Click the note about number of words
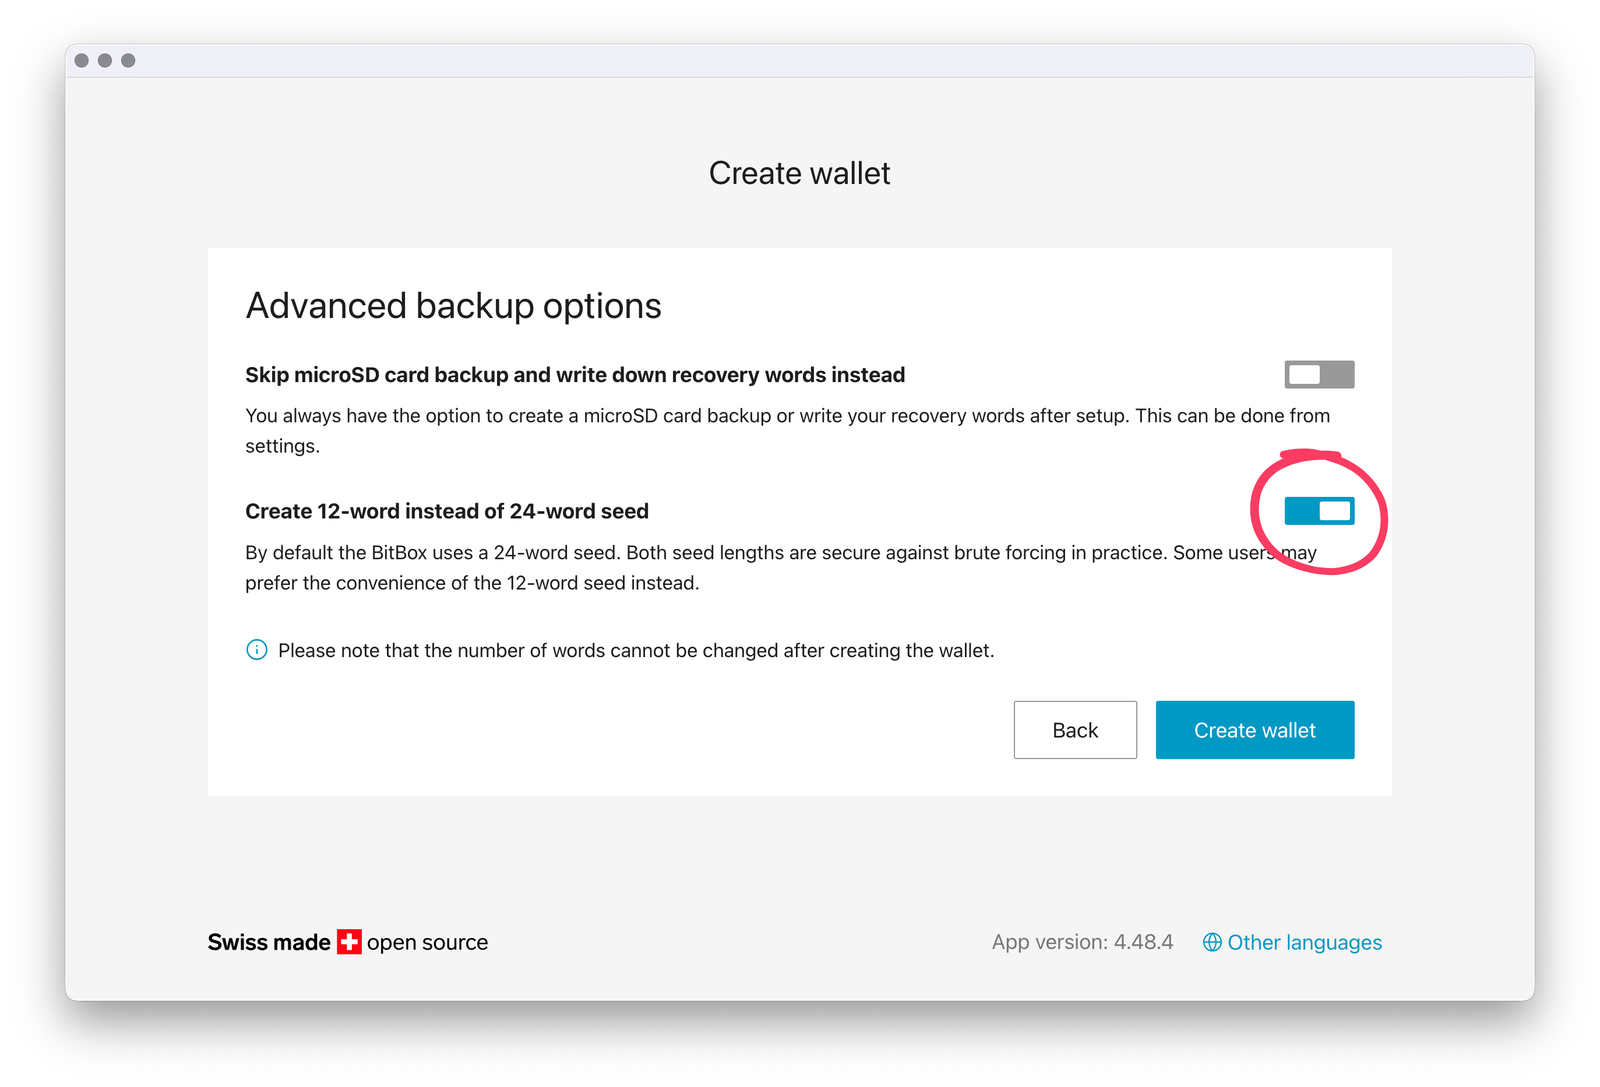The width and height of the screenshot is (1600, 1087). coord(636,650)
